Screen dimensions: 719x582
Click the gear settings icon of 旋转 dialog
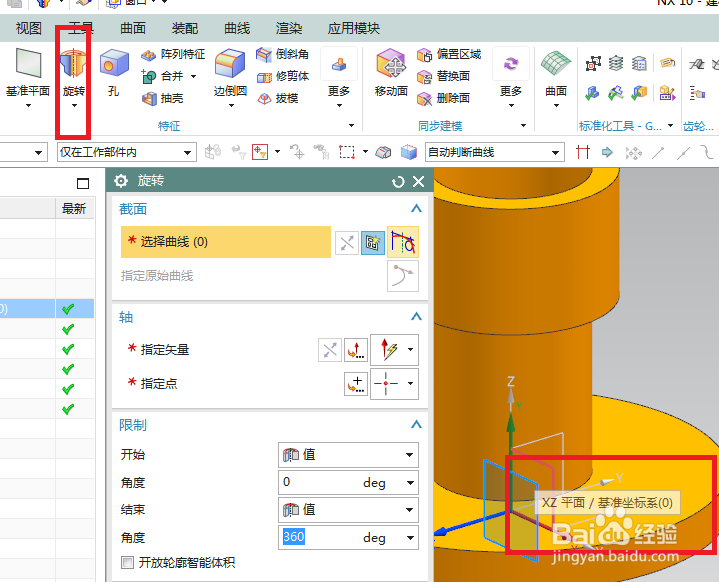point(121,181)
